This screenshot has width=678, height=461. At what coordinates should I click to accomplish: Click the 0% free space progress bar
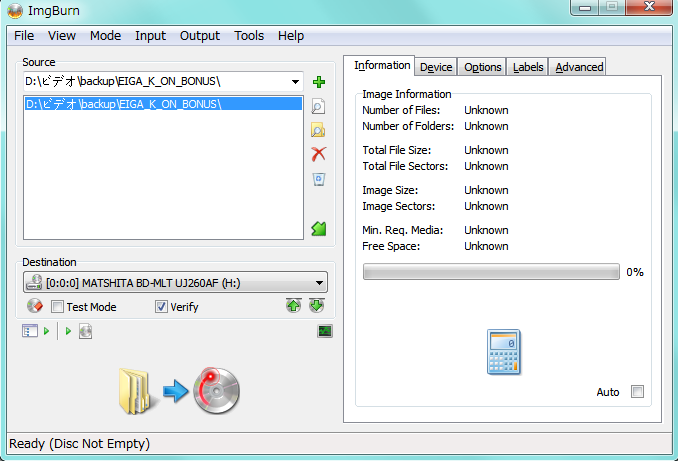[x=491, y=272]
